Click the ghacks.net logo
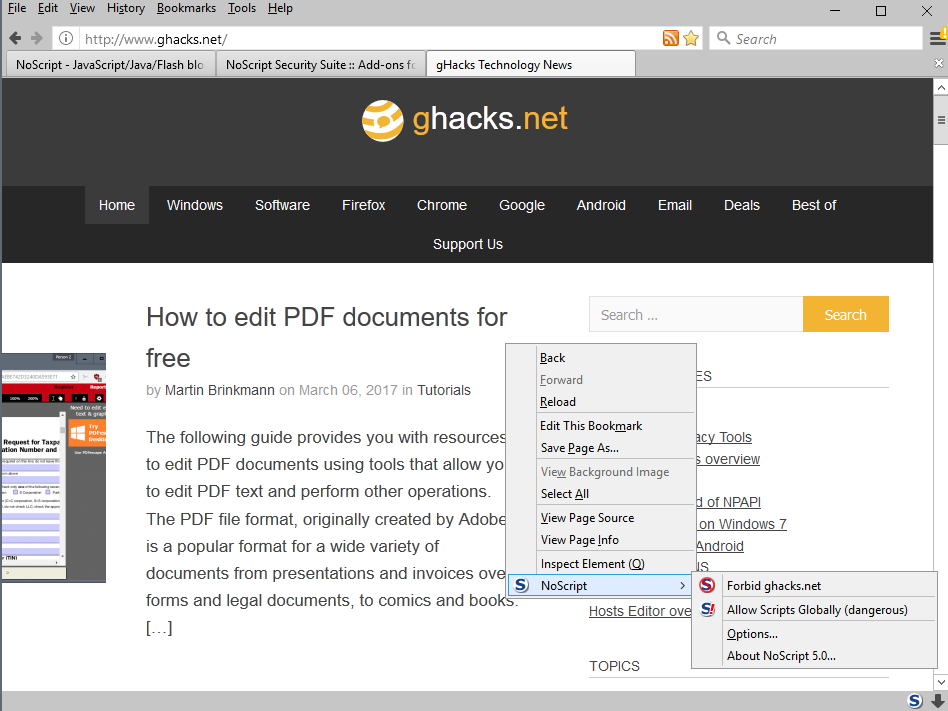 point(464,120)
